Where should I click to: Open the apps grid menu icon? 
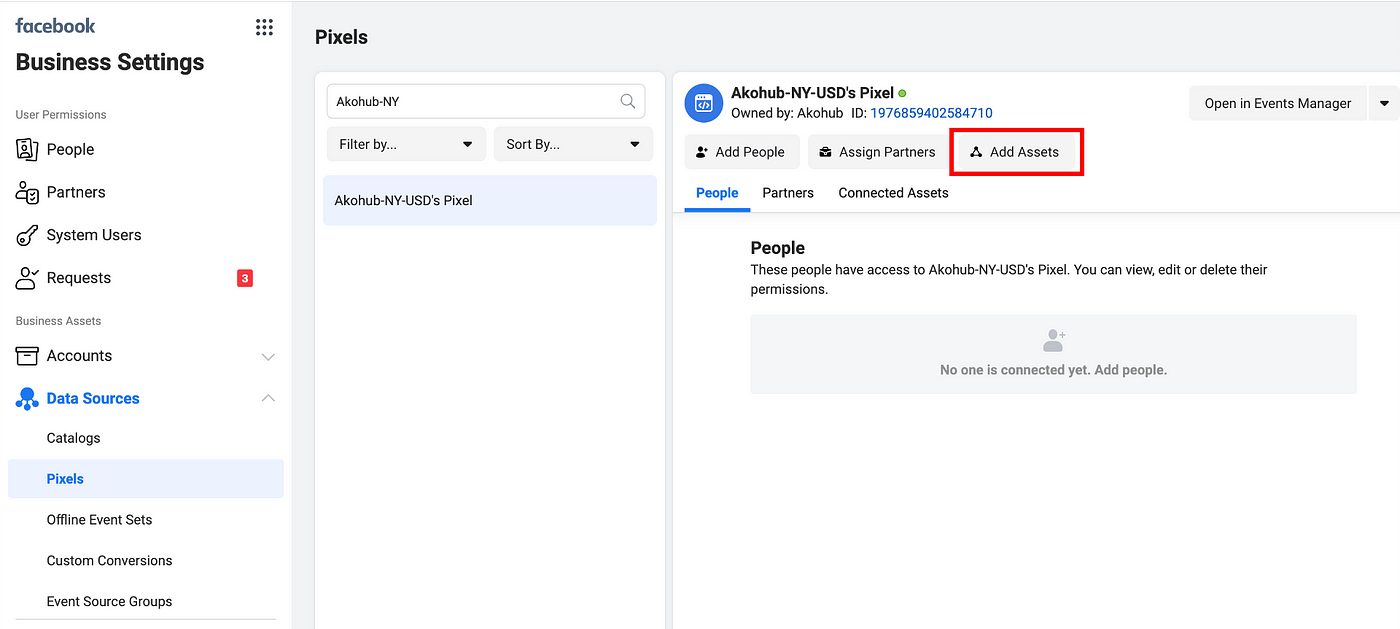tap(264, 27)
